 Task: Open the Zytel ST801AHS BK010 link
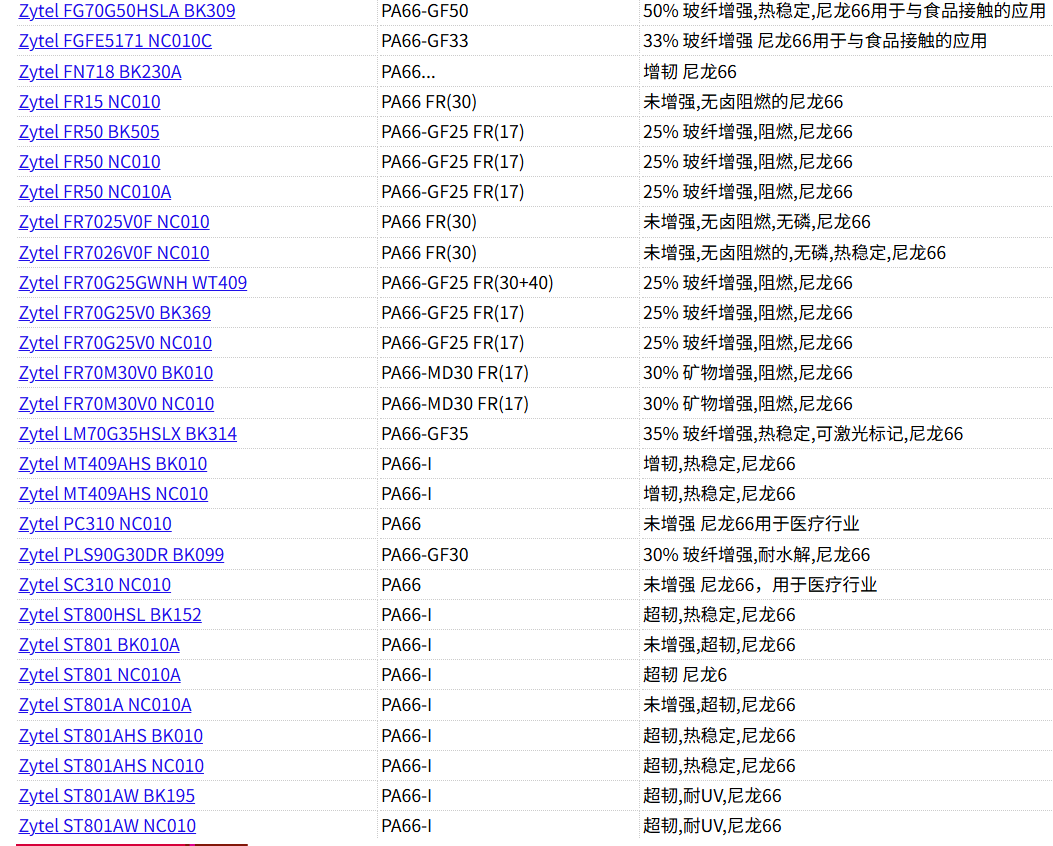point(111,736)
